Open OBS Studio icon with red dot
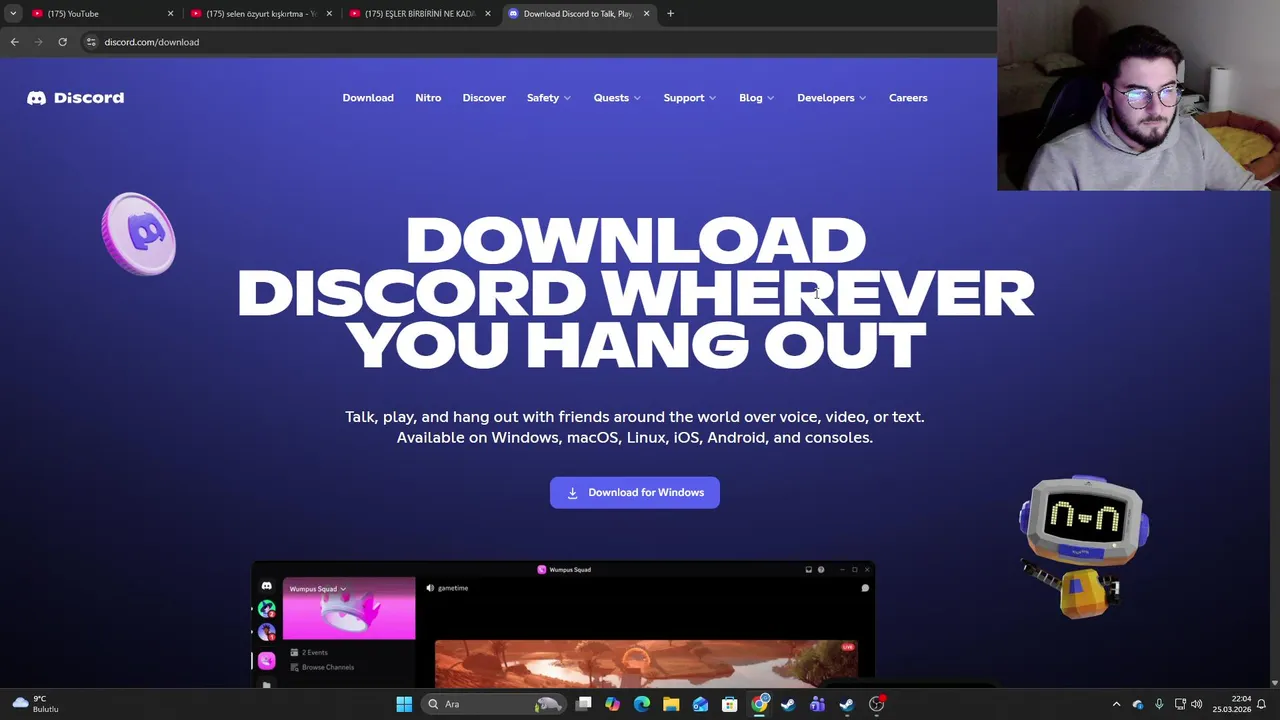 click(877, 704)
